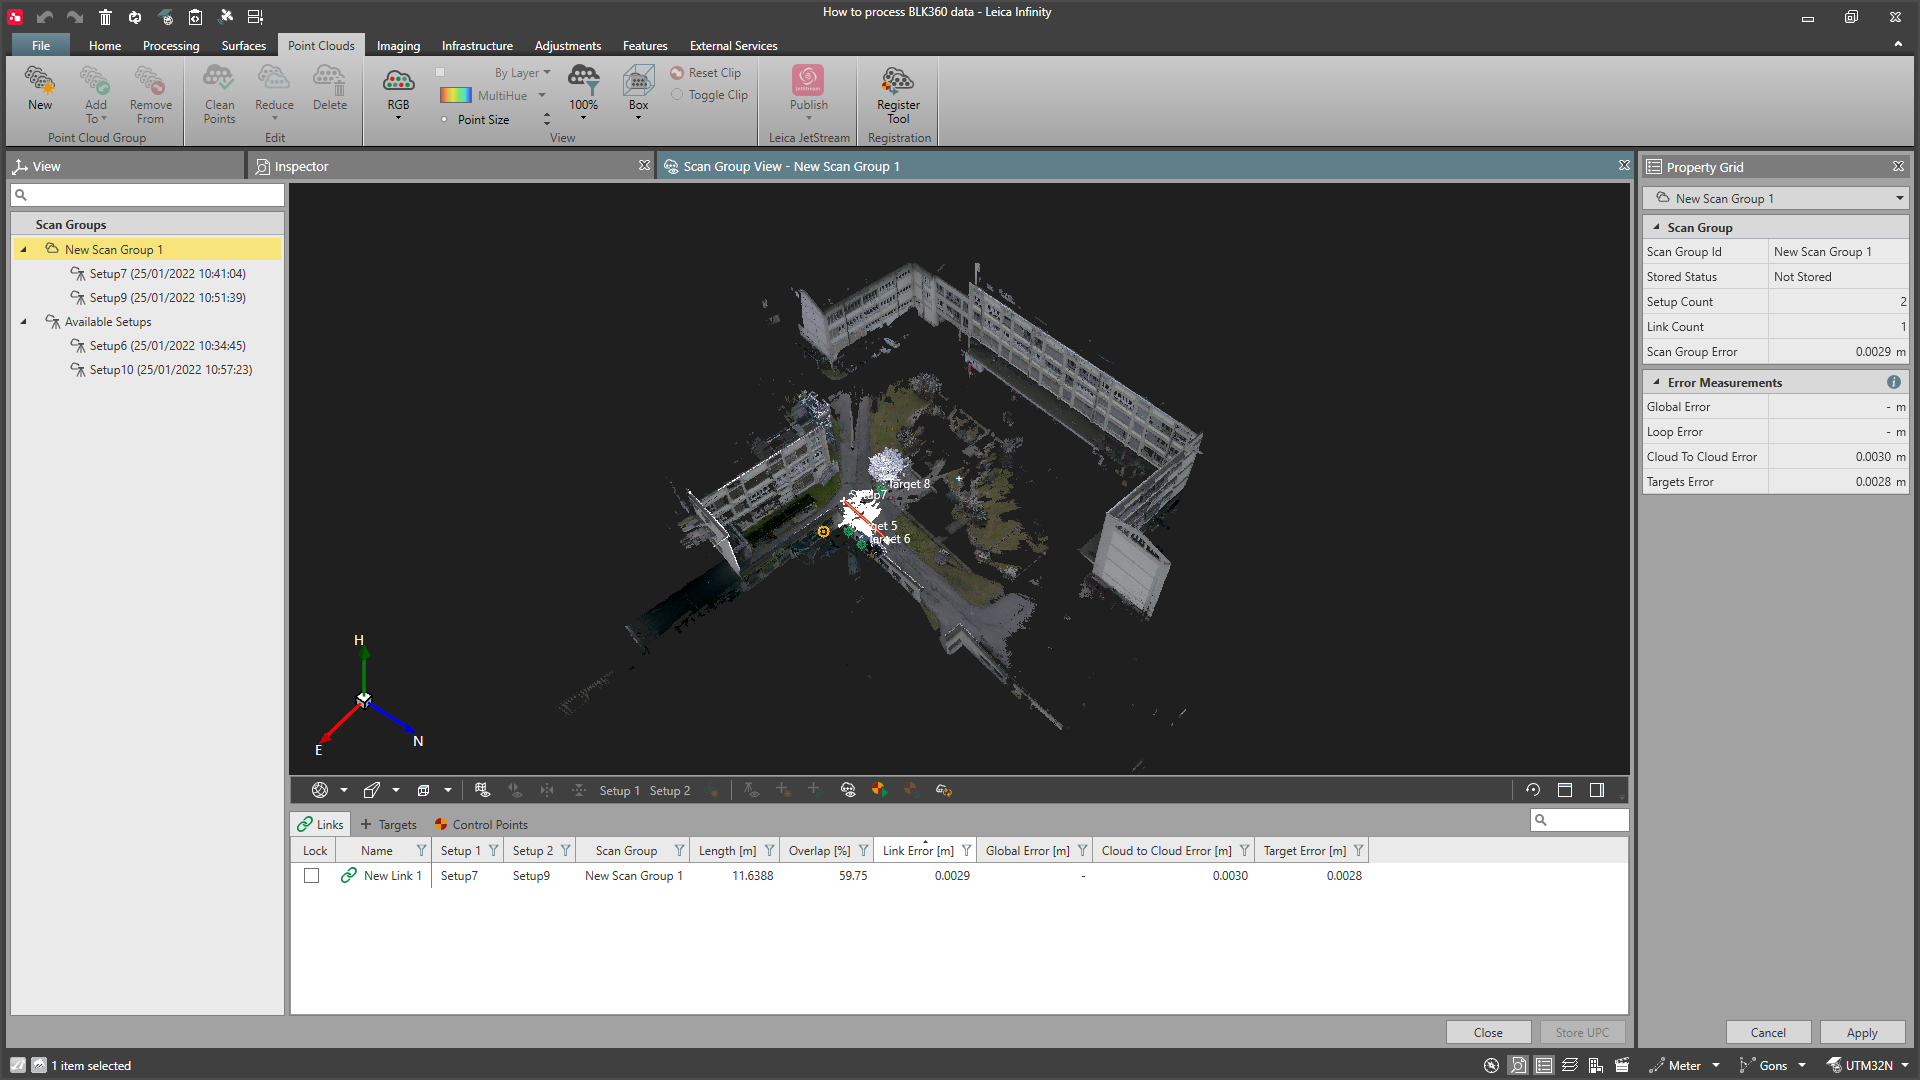This screenshot has height=1080, width=1920.
Task: Click the Error Measurements info icon
Action: pos(1893,382)
